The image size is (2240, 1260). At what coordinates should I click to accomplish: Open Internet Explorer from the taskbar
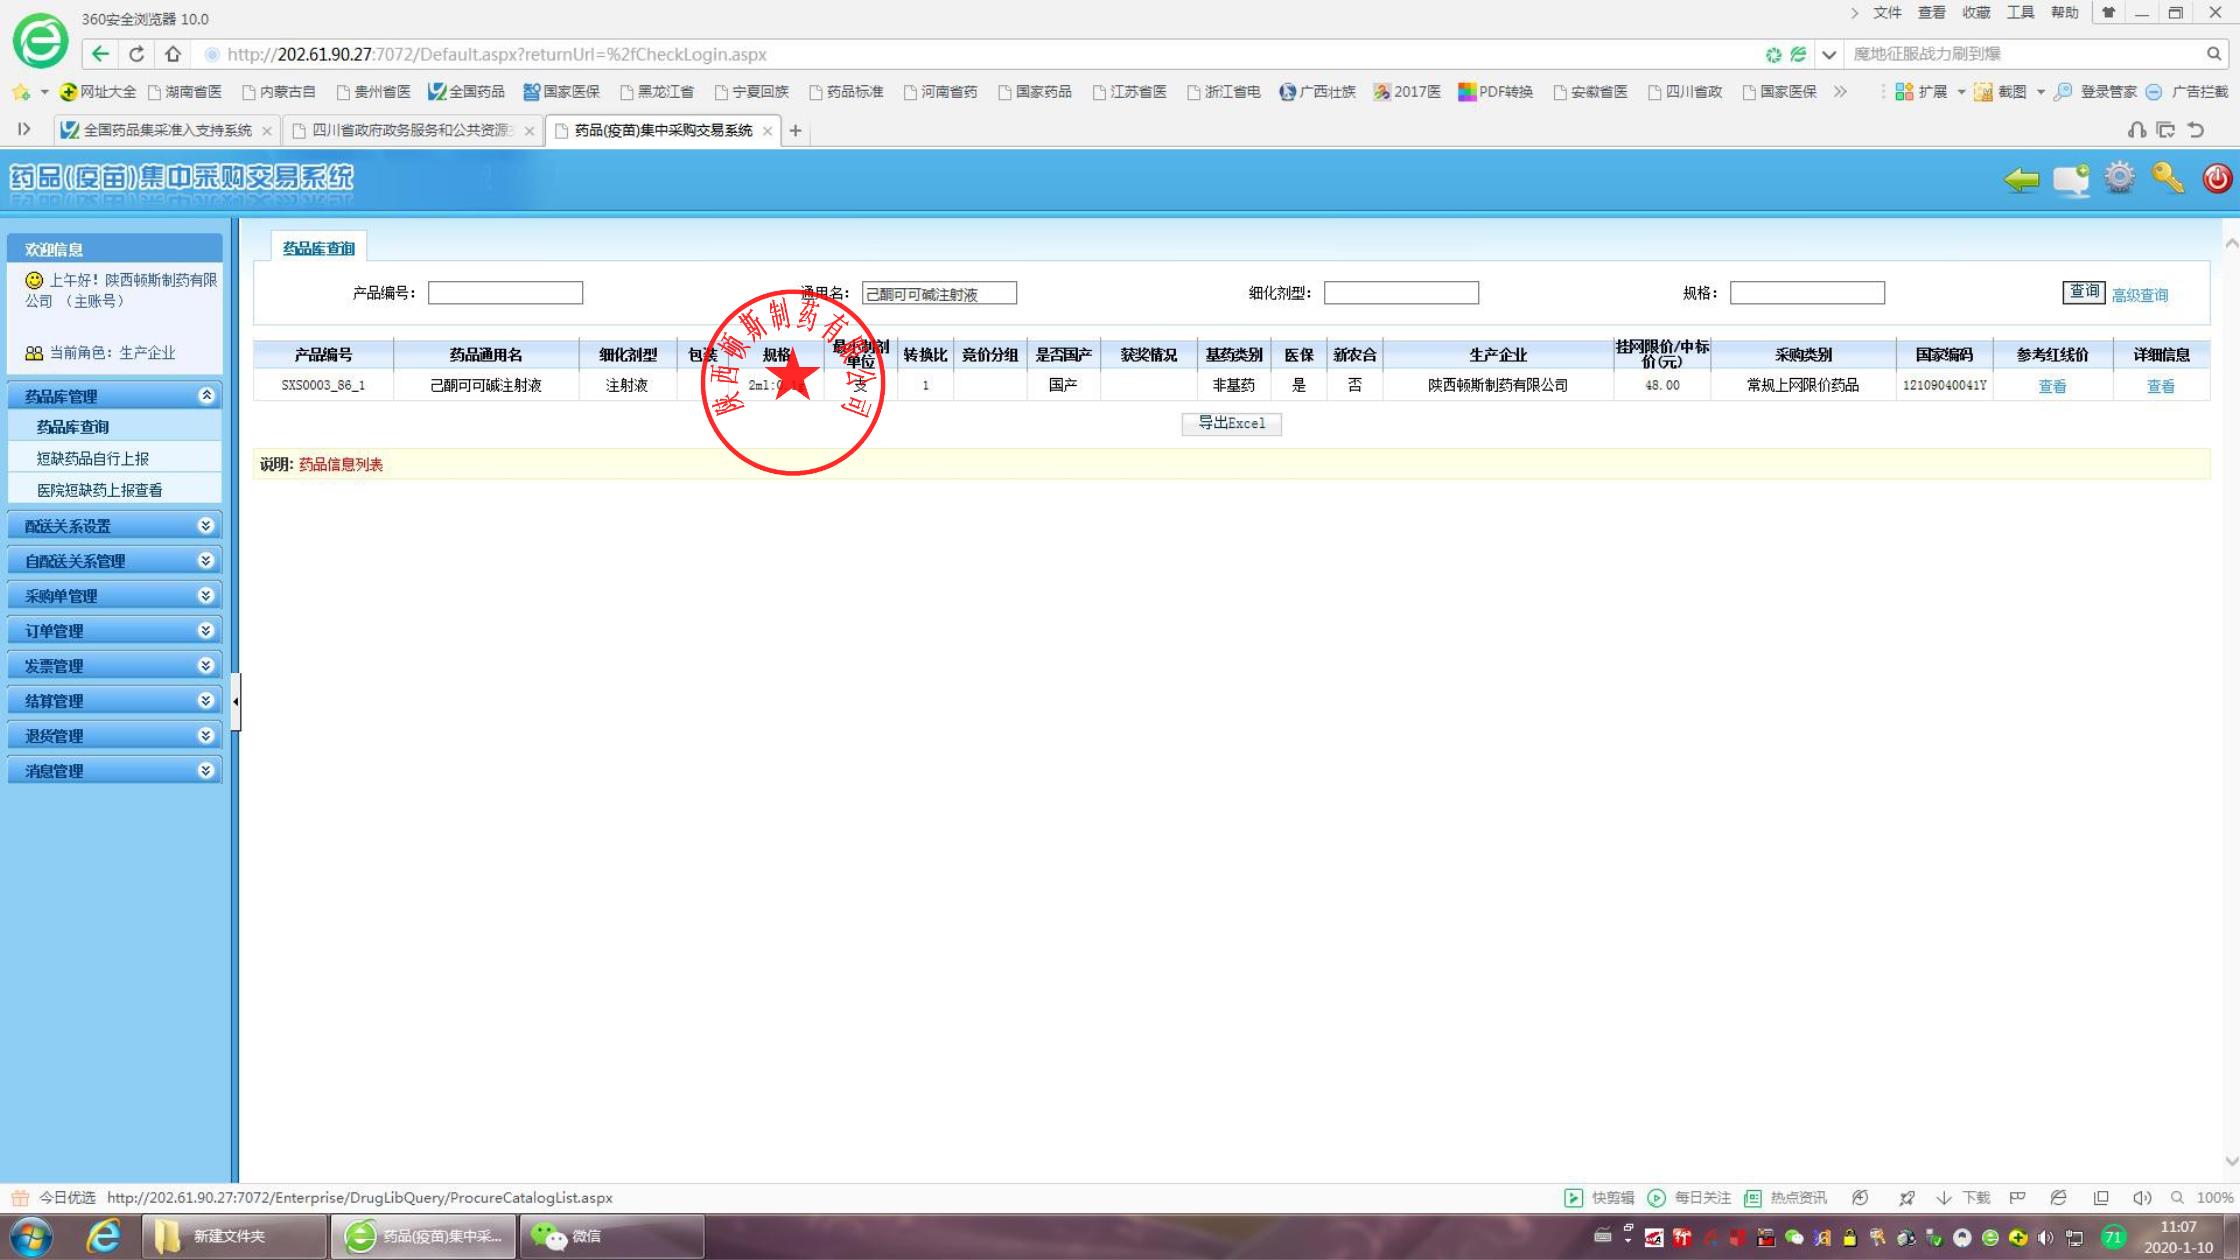click(103, 1237)
